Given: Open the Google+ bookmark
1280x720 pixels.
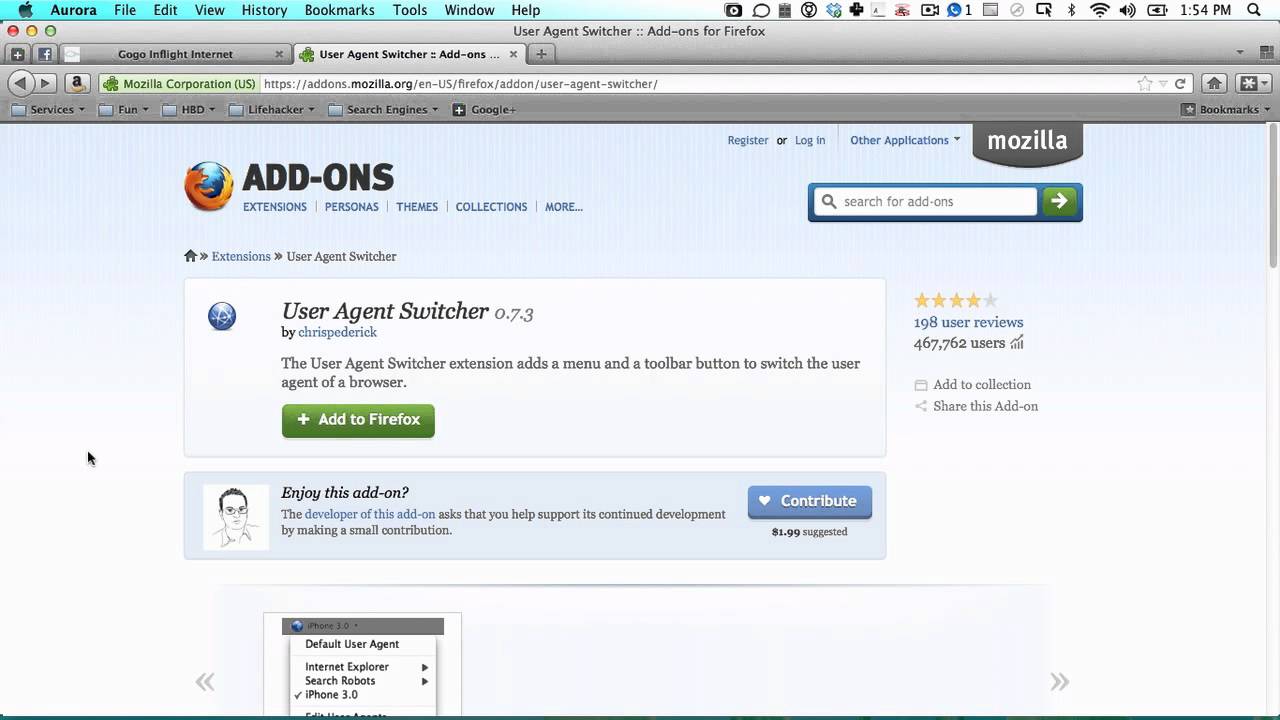Looking at the screenshot, I should tap(485, 110).
